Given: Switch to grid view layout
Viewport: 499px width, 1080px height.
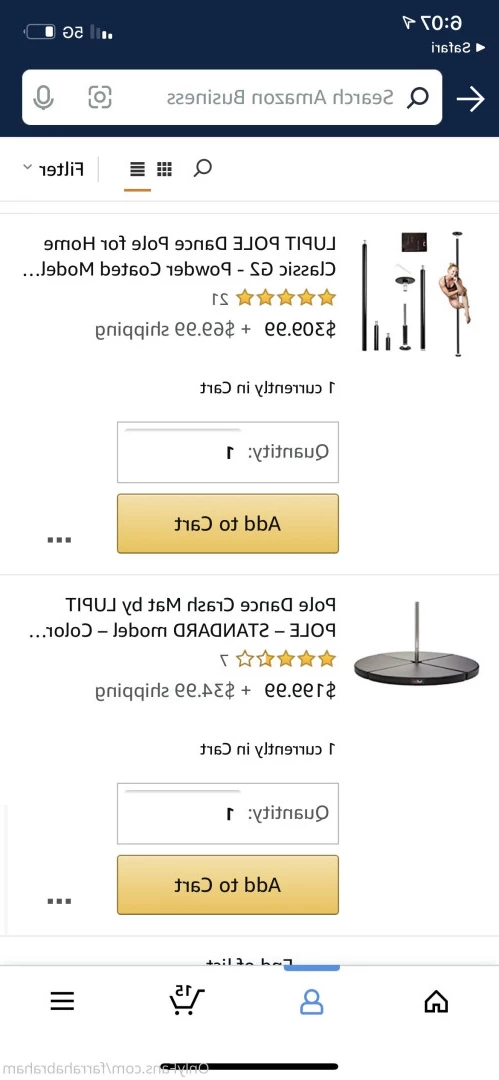Looking at the screenshot, I should pos(165,169).
